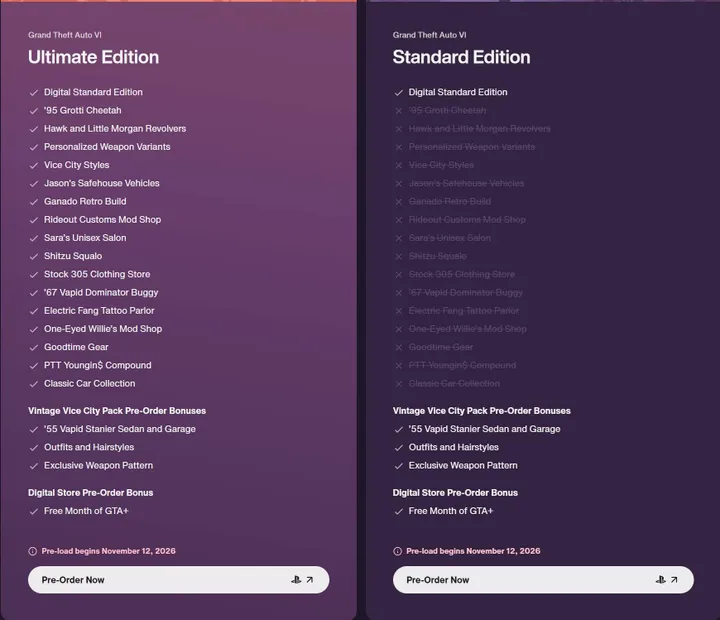Click Pre-load begins date text under Ultimate Edition

[108, 551]
